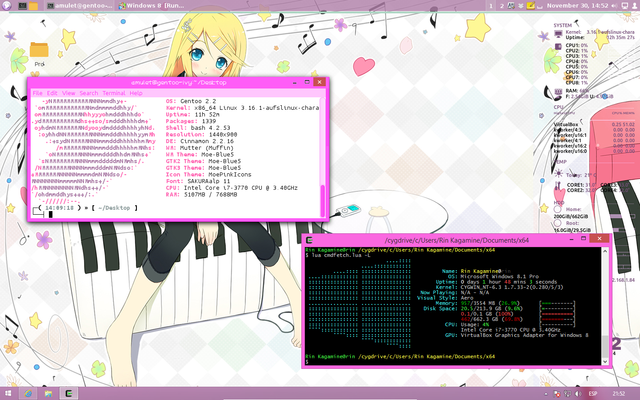Open Help menu in Gentoo terminal

[x=136, y=93]
